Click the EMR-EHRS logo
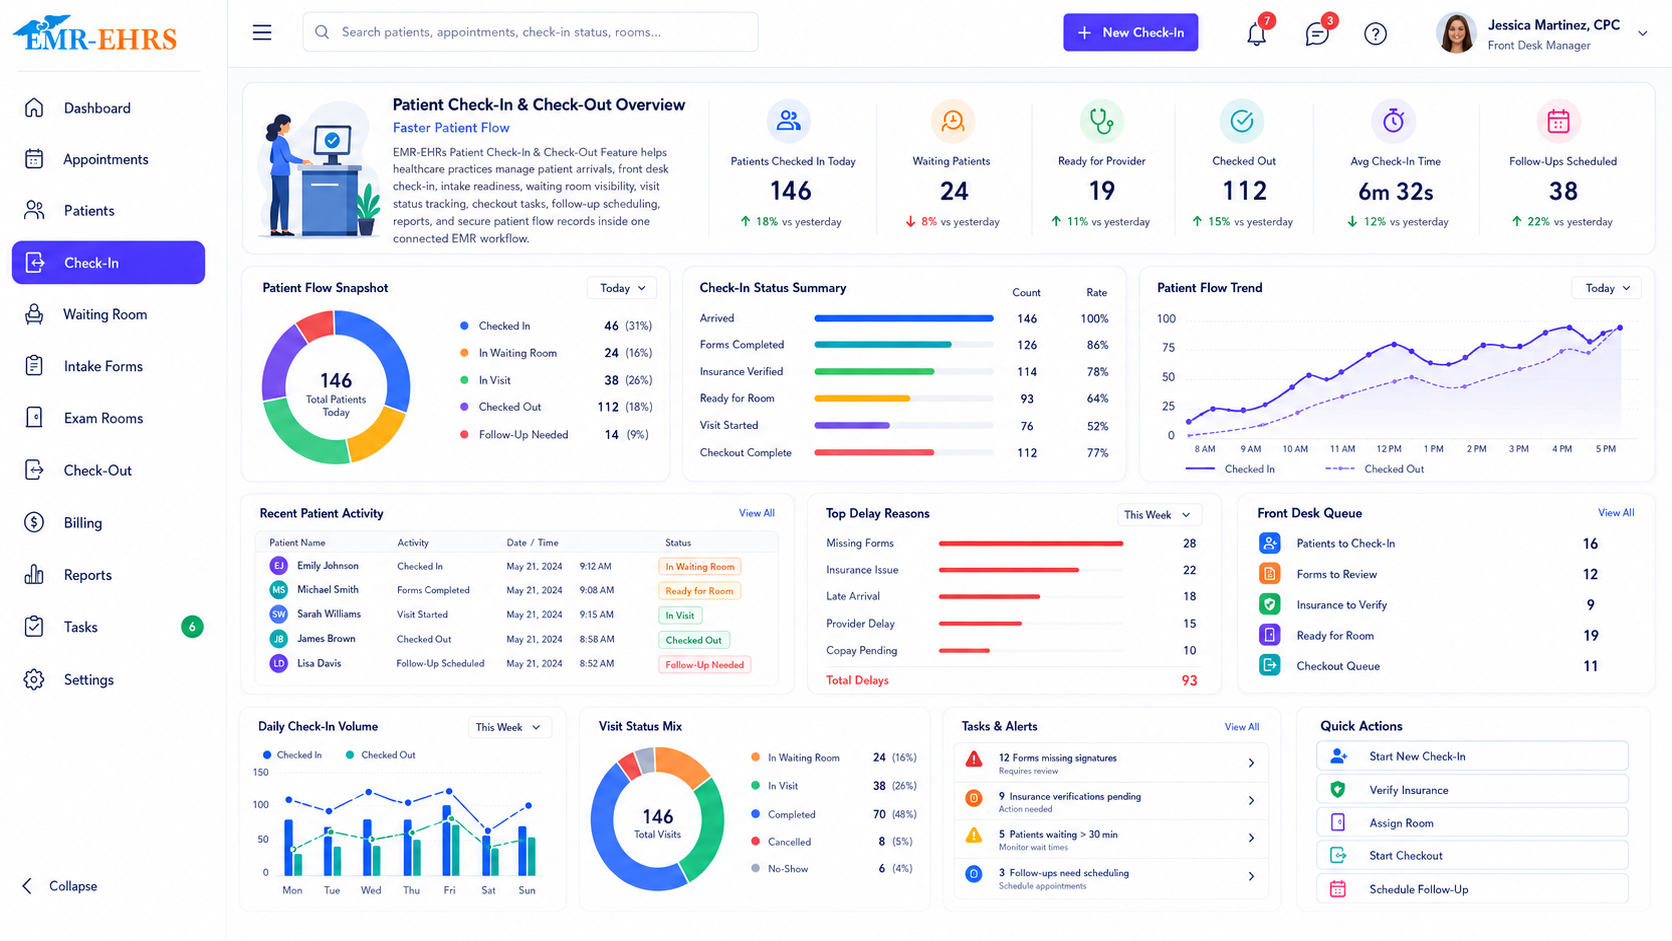1672x941 pixels. tap(96, 34)
